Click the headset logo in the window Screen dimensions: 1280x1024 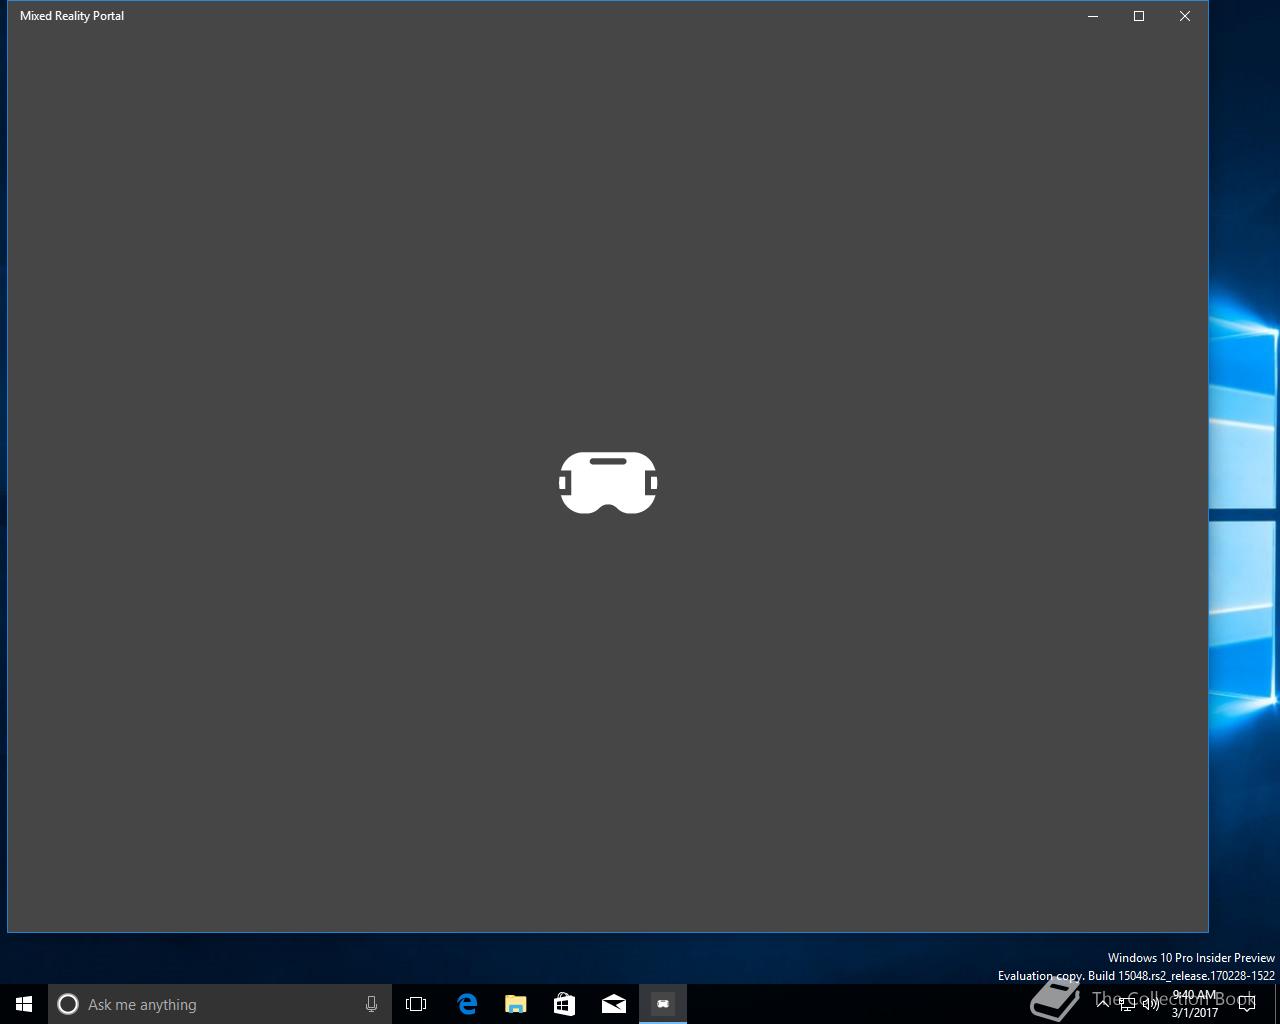[x=608, y=483]
